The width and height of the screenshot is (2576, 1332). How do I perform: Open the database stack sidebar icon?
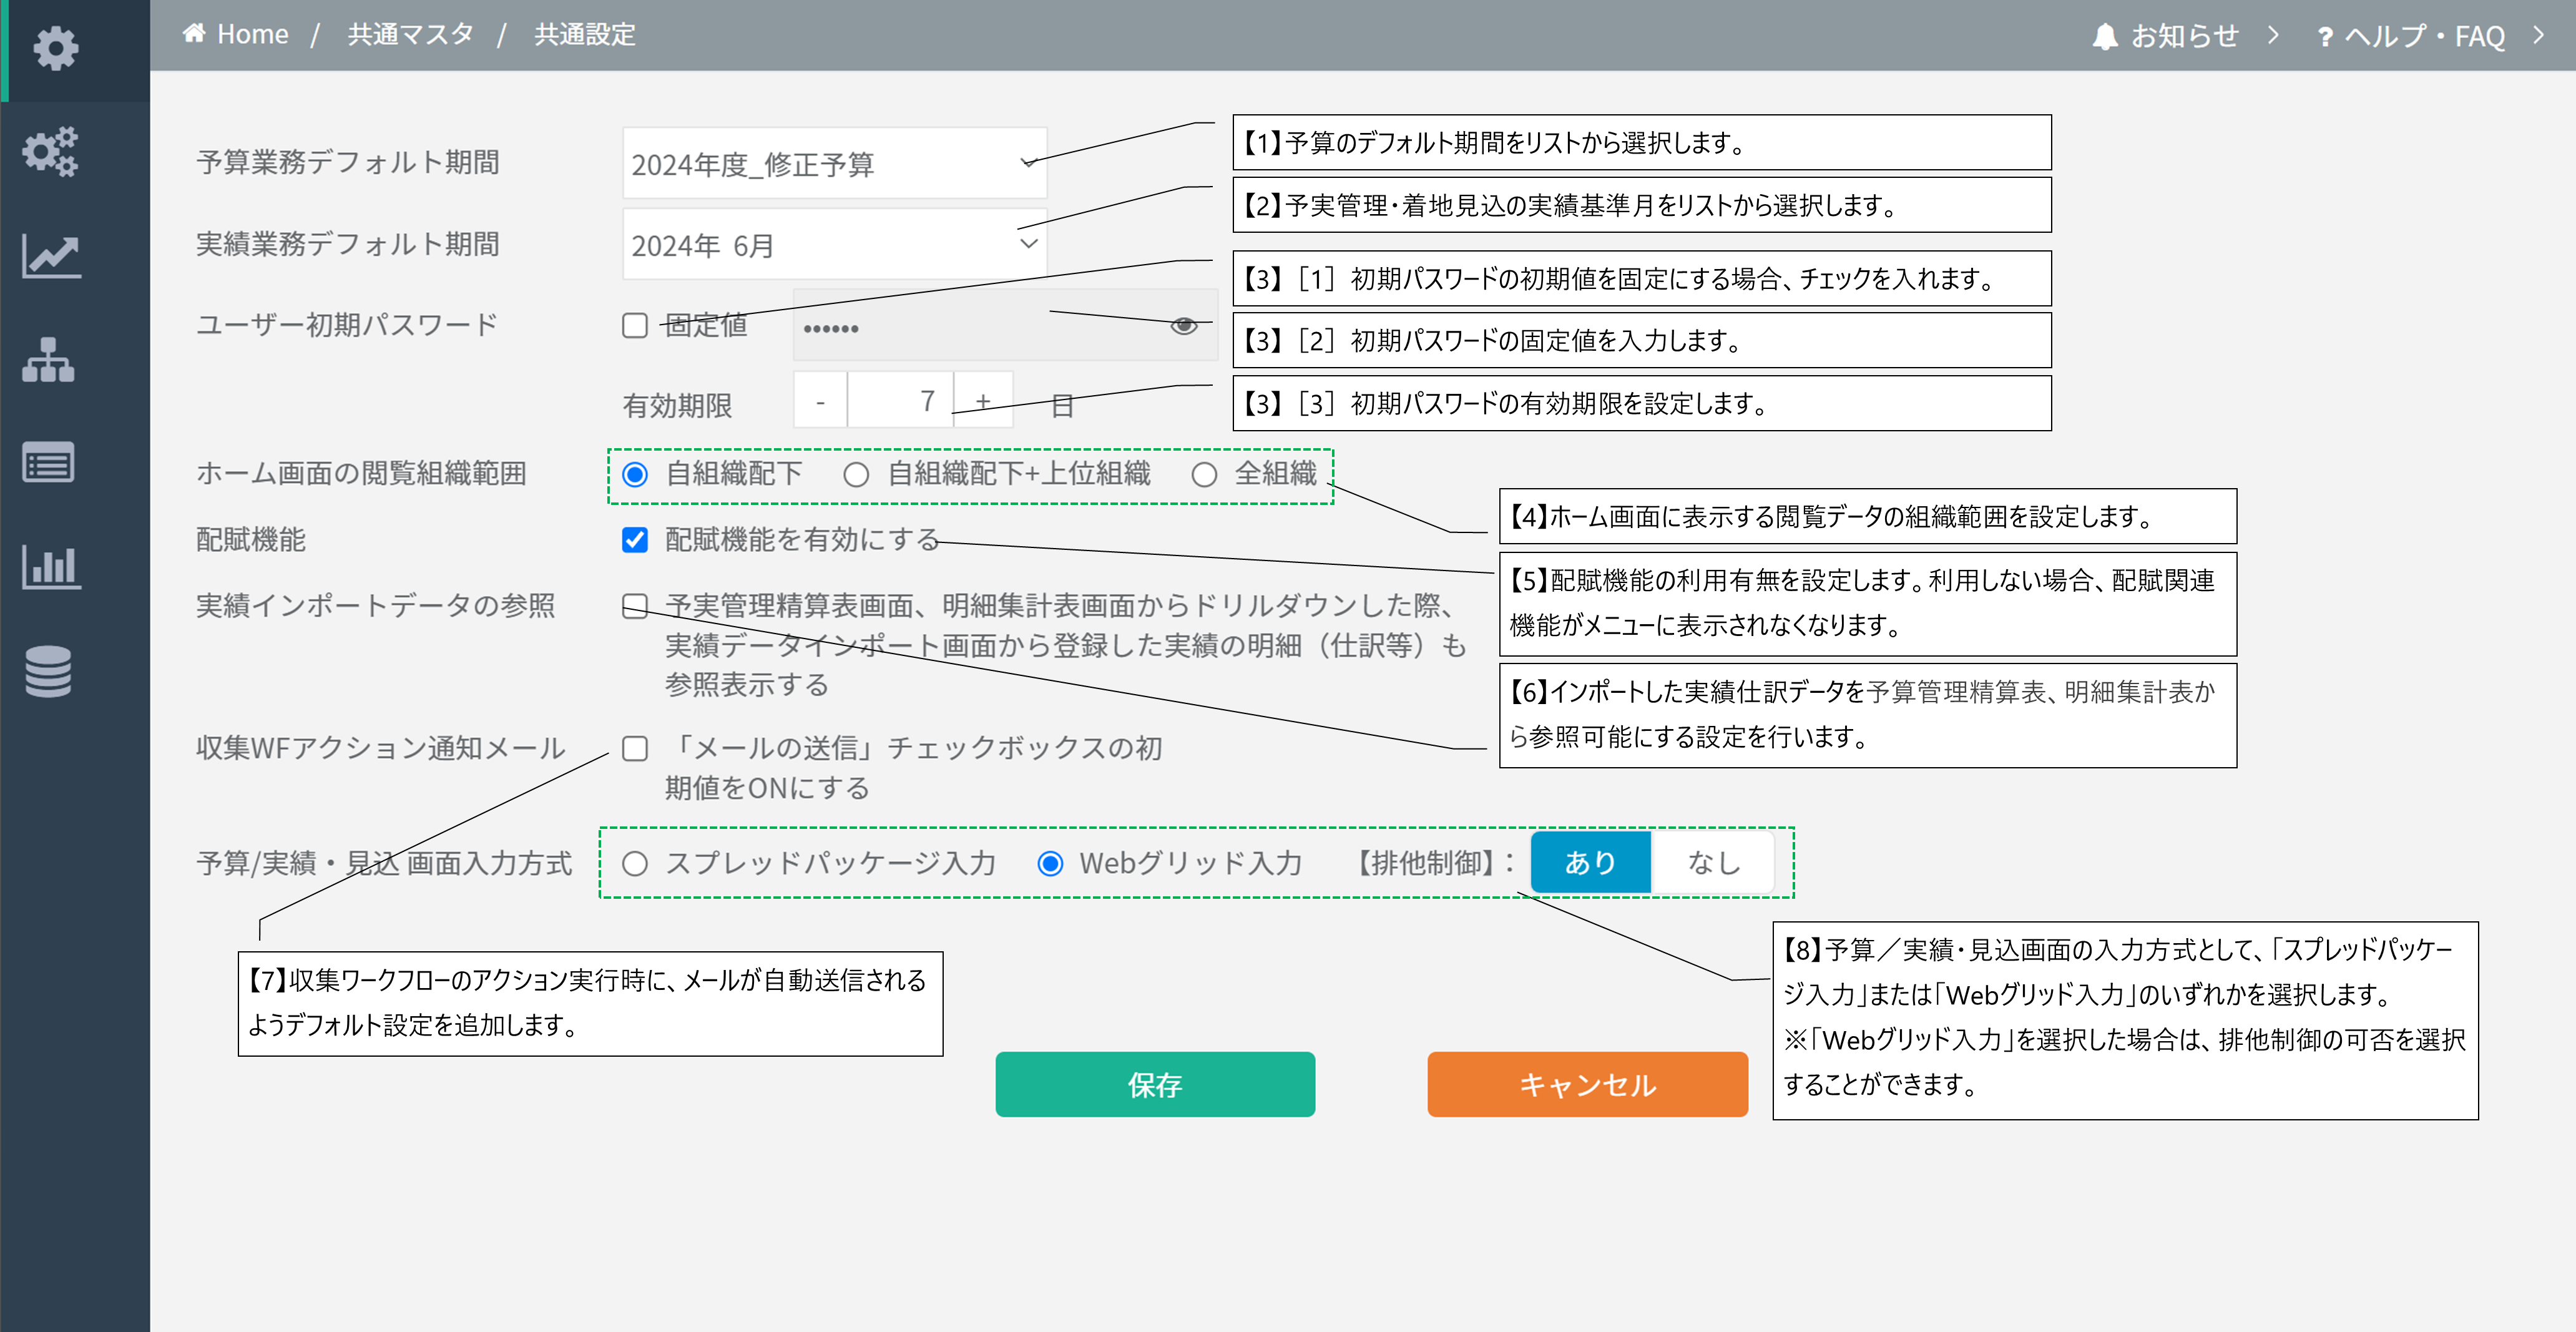pyautogui.click(x=48, y=671)
